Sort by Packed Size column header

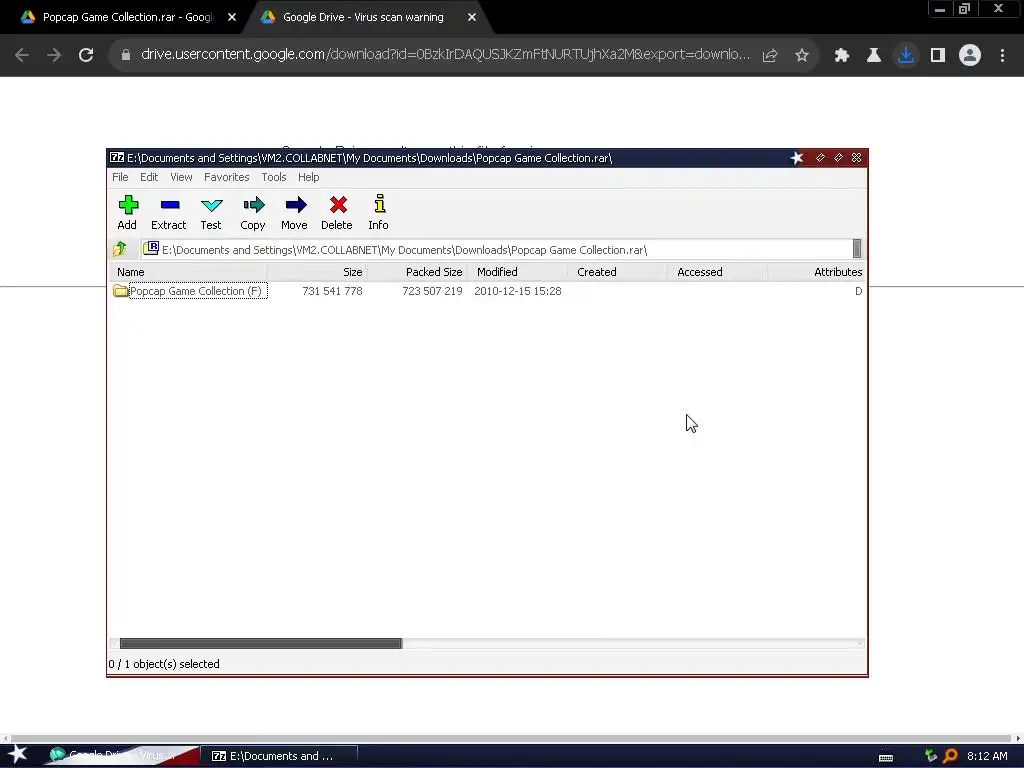[417, 272]
